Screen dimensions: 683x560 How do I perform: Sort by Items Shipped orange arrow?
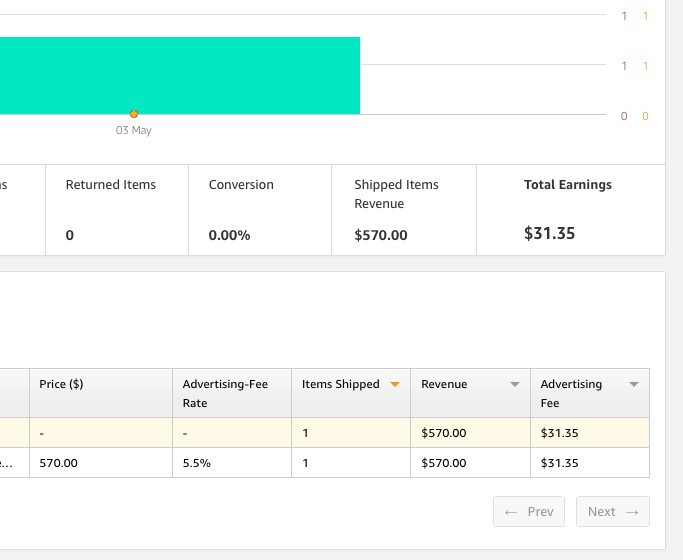coord(395,384)
